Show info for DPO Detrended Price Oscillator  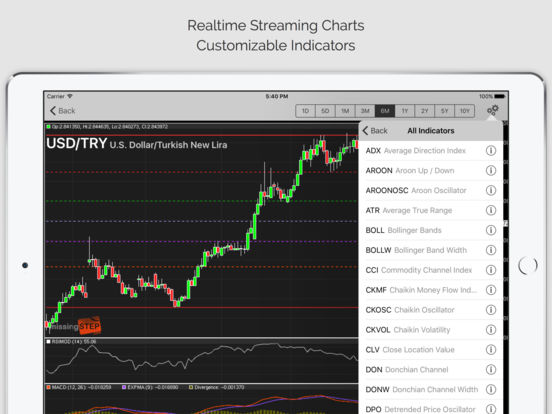491,409
